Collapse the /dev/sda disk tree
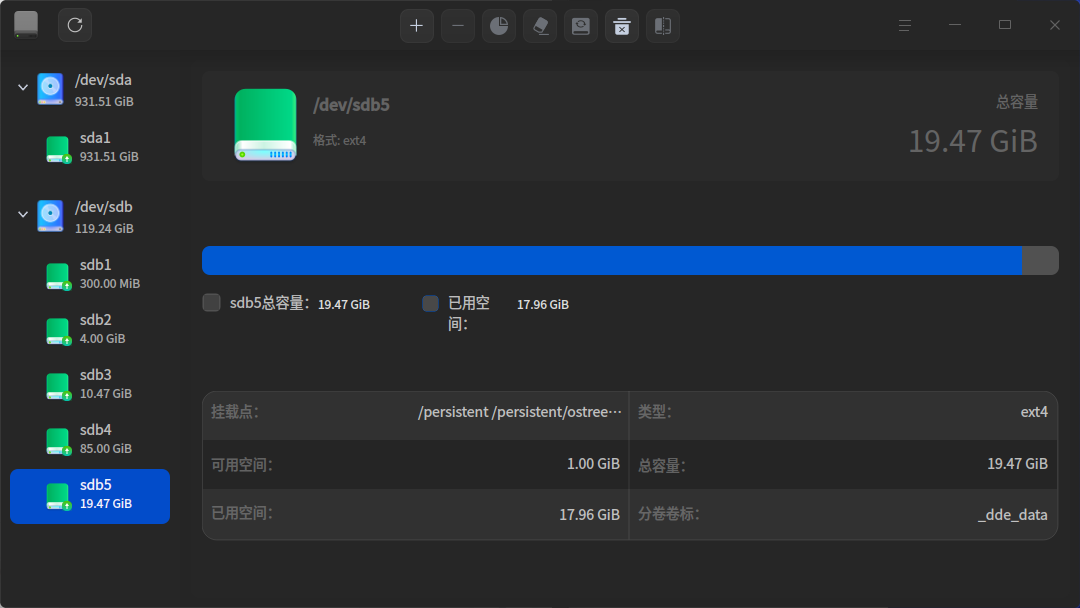This screenshot has height=608, width=1080. click(23, 87)
